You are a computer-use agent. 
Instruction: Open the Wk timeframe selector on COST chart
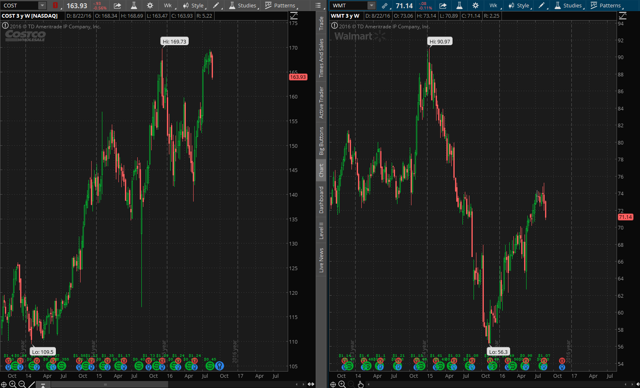[x=168, y=5]
